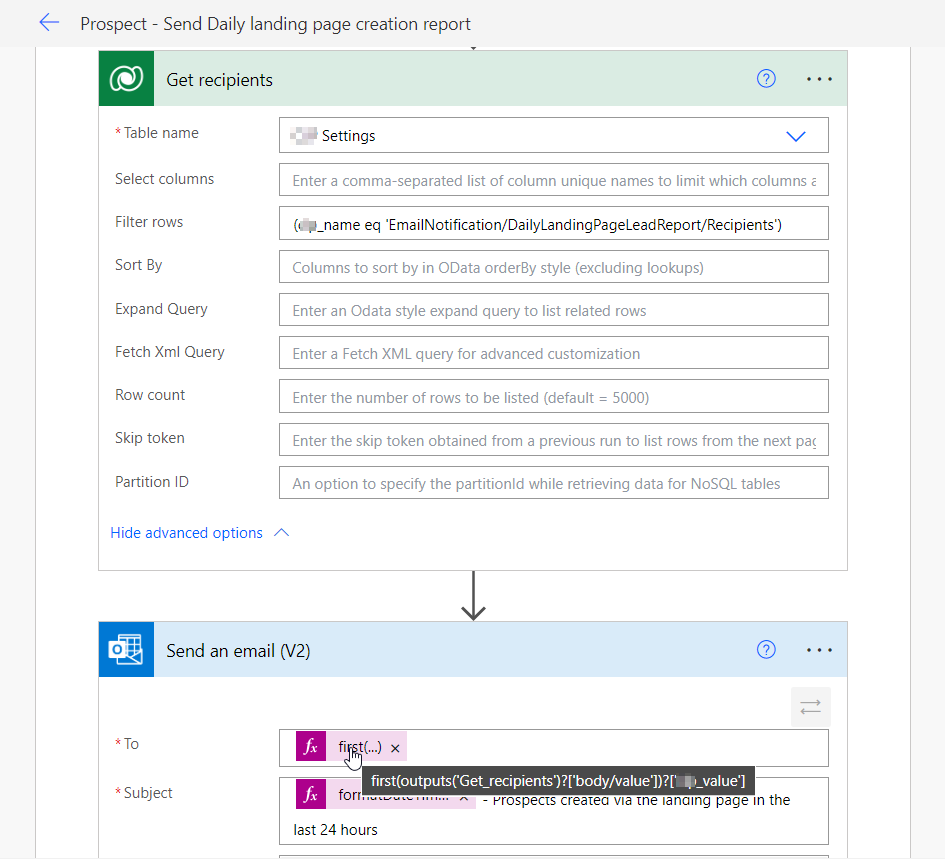Open the Send an email ellipsis menu
This screenshot has width=945, height=859.
coord(819,650)
